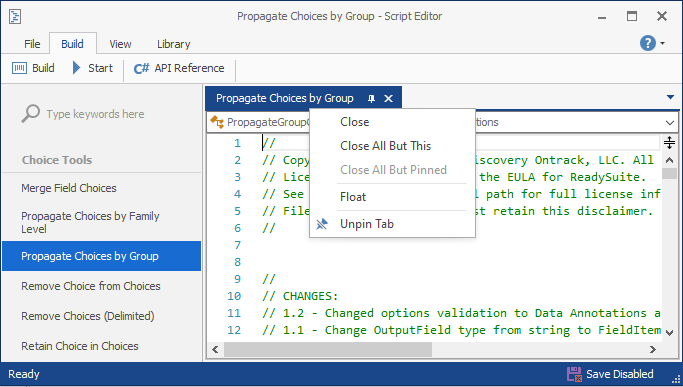
Task: Select Remove Choices (Delimited) script
Action: 101,316
